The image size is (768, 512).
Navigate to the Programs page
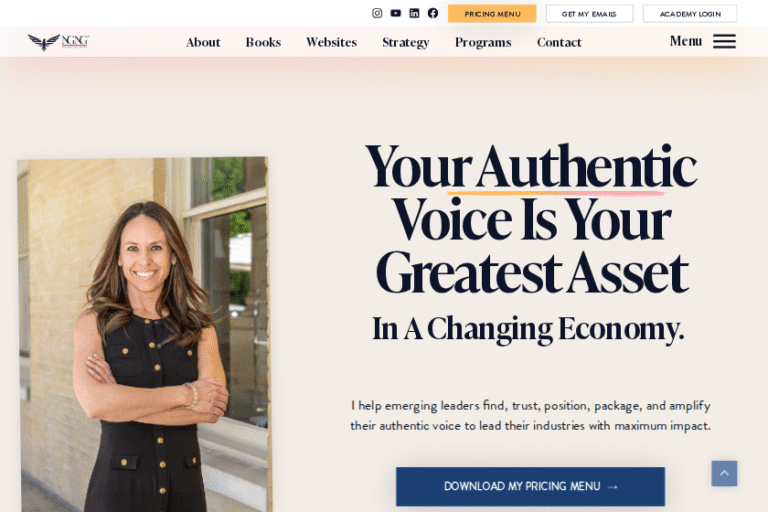pos(483,42)
